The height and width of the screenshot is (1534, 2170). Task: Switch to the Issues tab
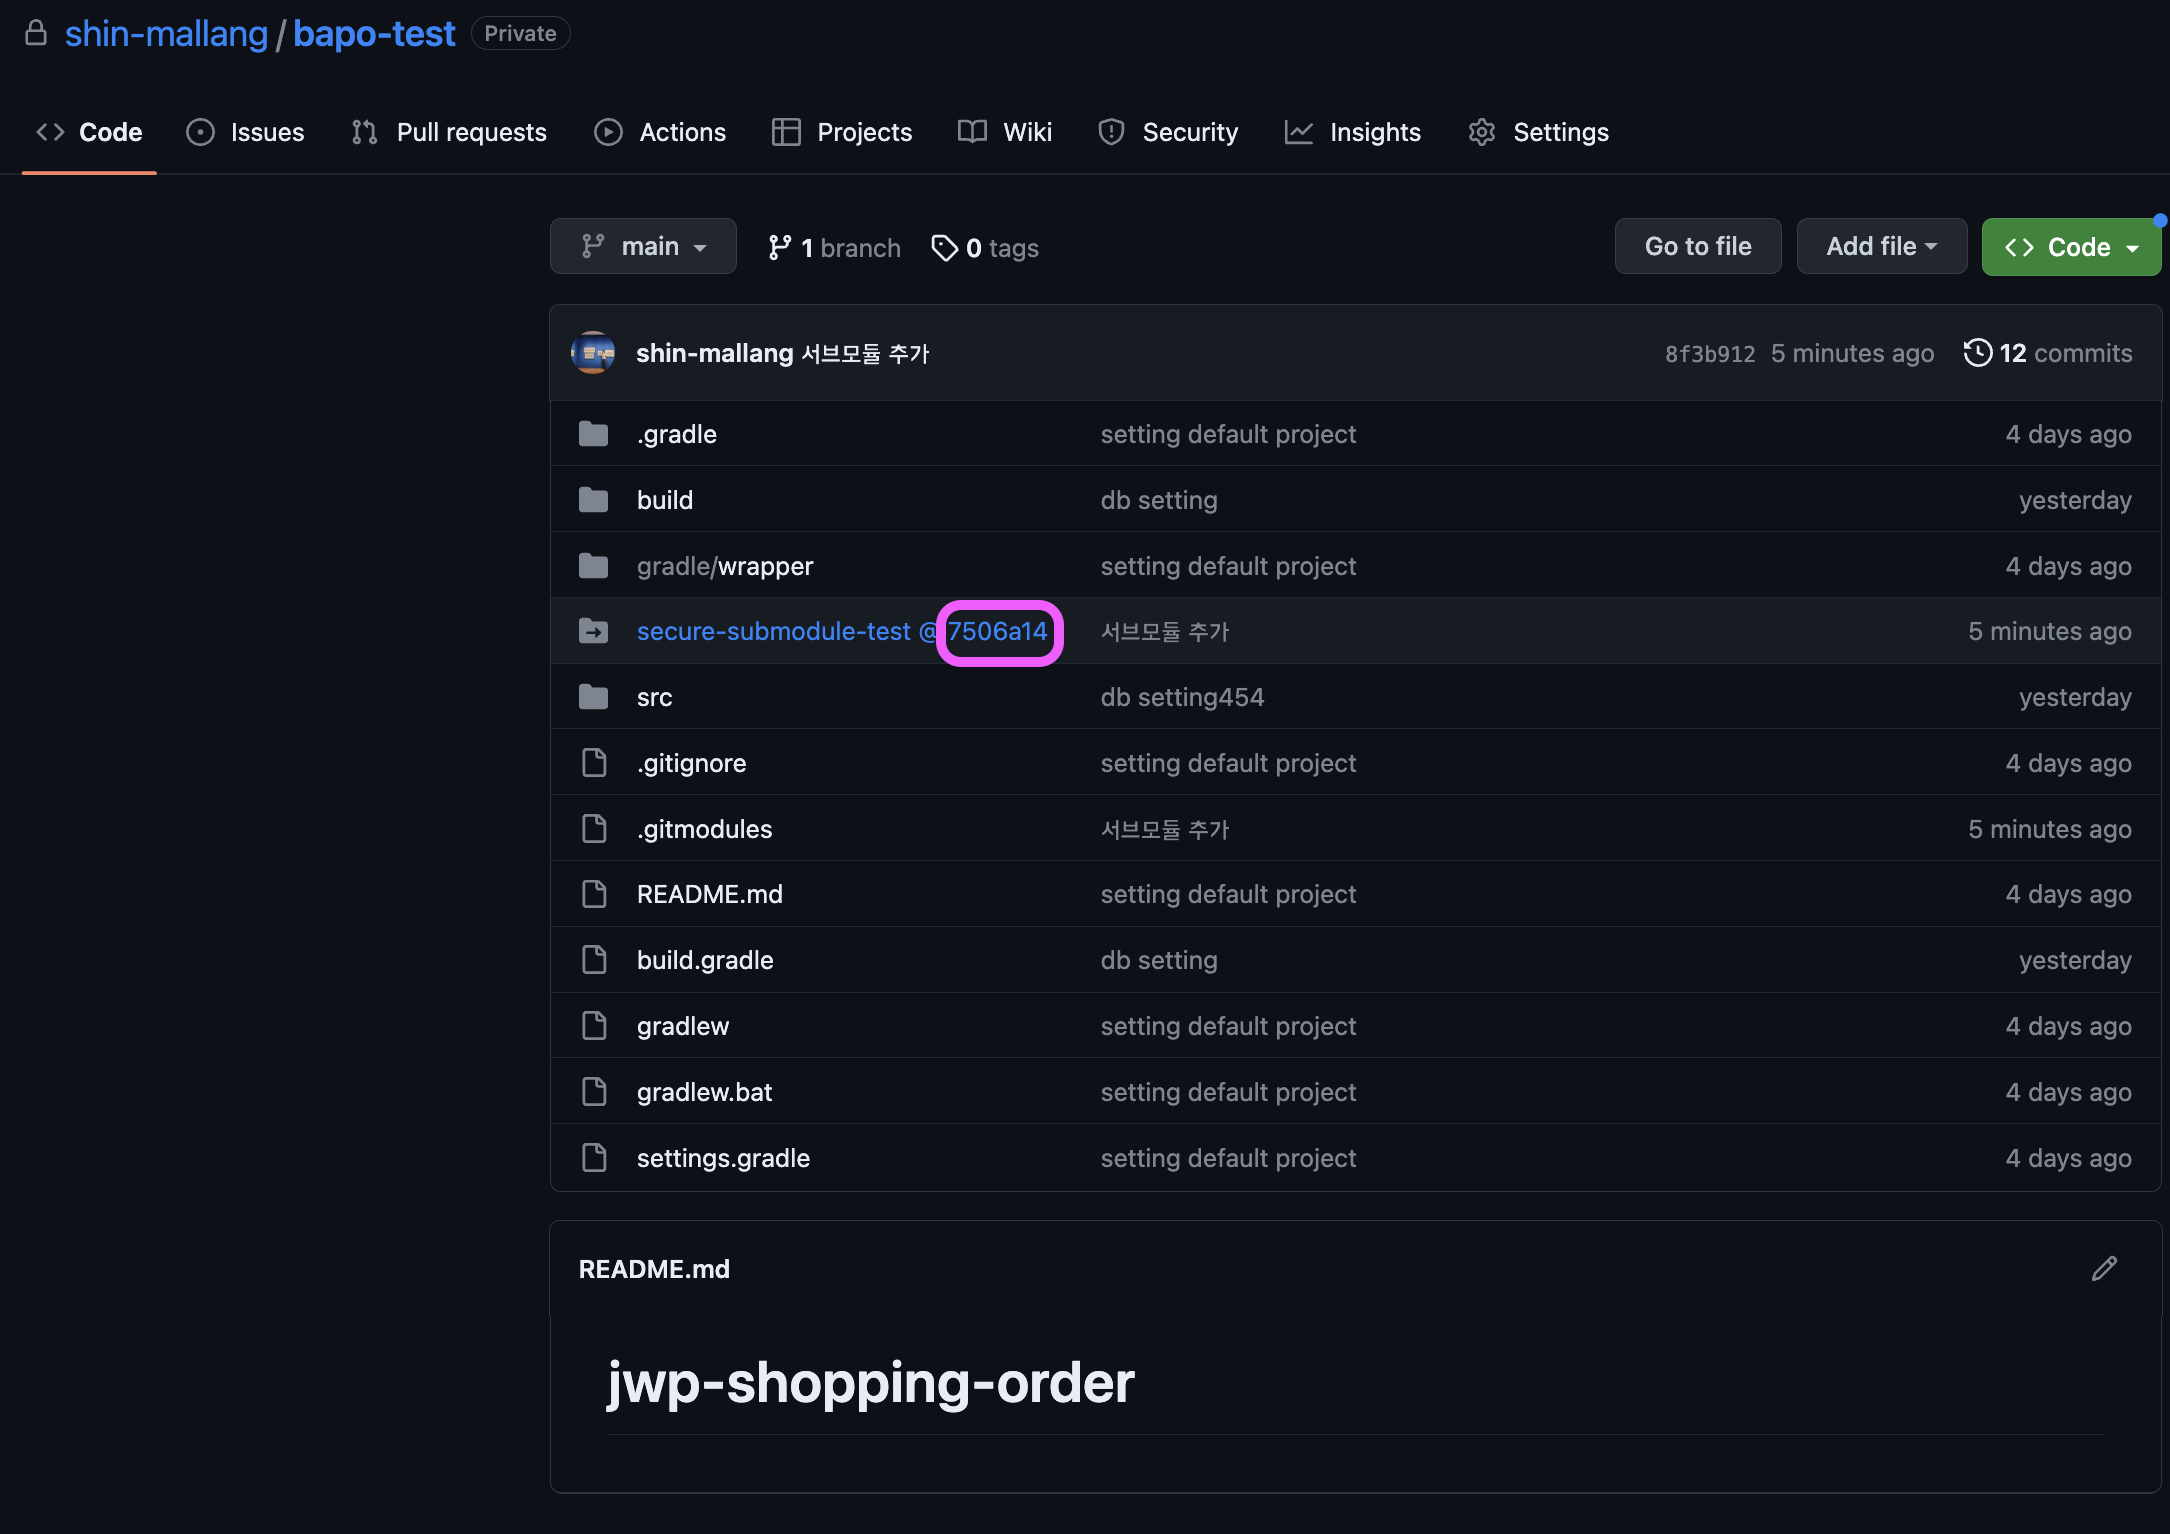246,132
